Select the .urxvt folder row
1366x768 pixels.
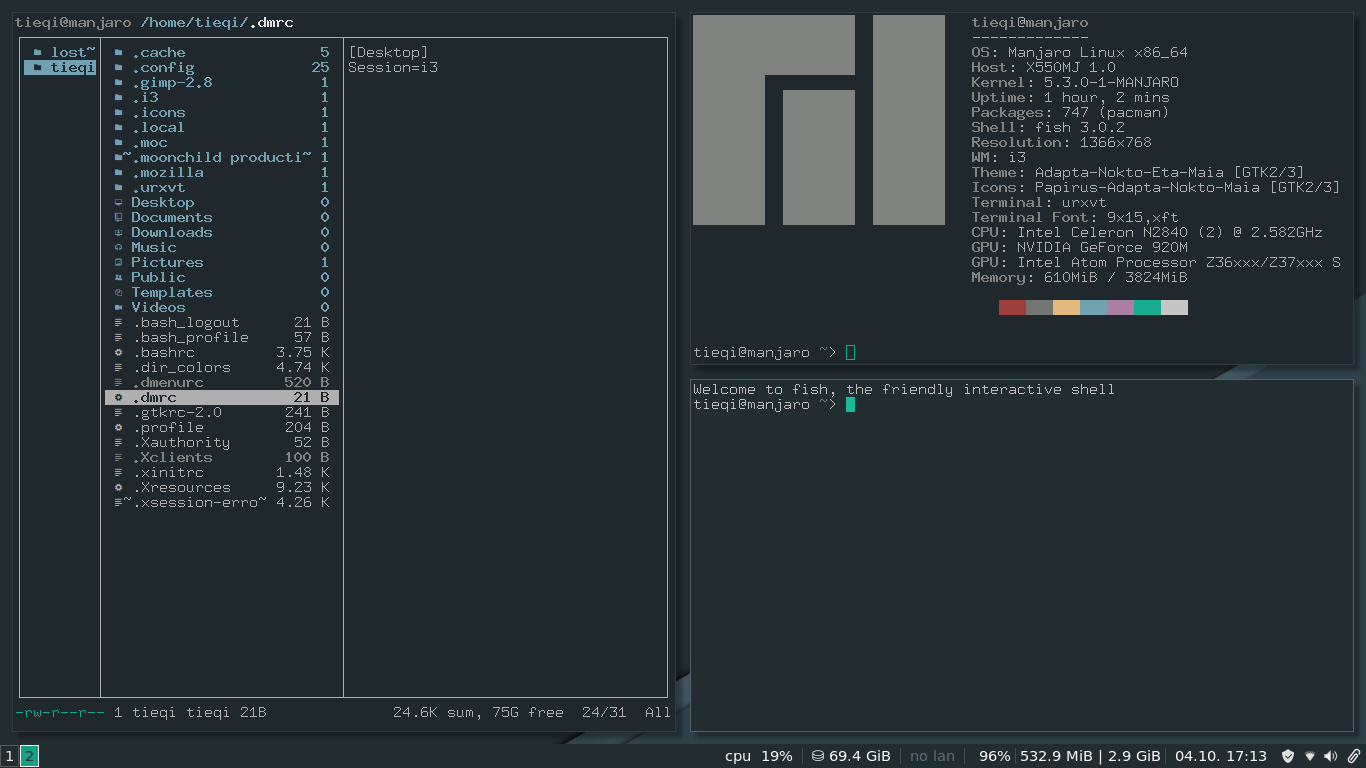tap(222, 188)
